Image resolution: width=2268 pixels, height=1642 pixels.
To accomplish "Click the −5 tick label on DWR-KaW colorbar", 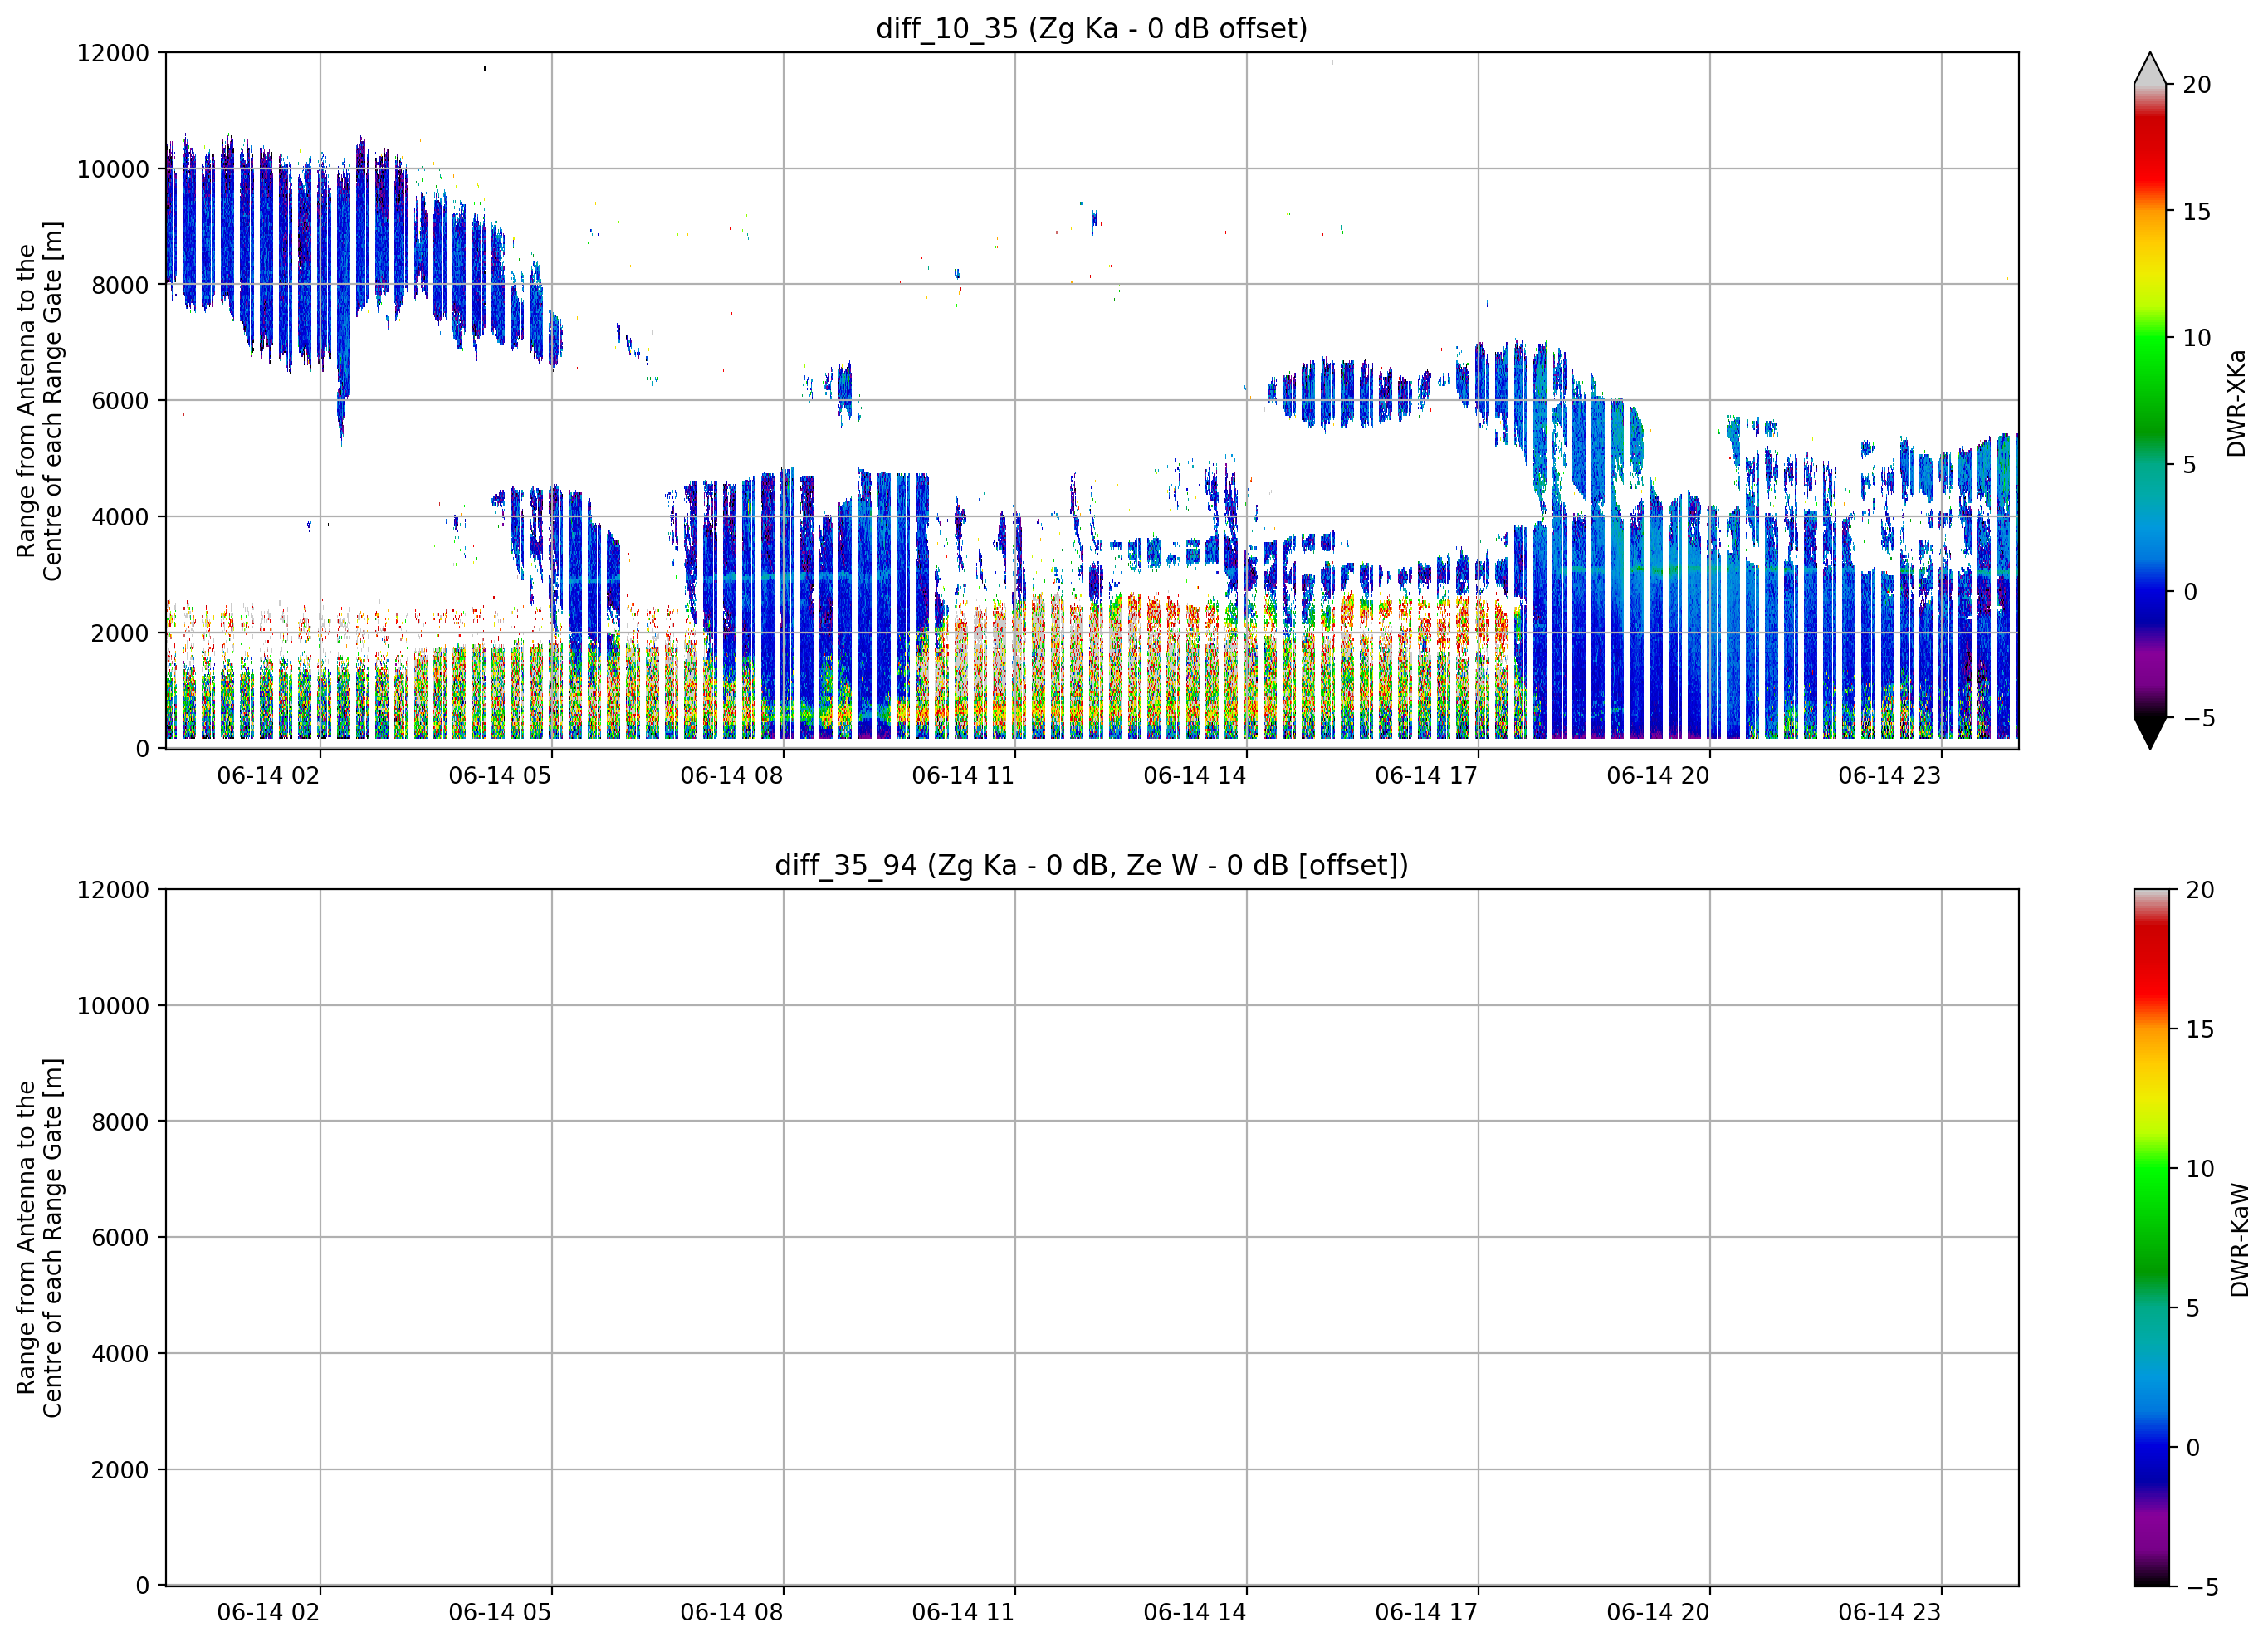I will (x=2201, y=1587).
